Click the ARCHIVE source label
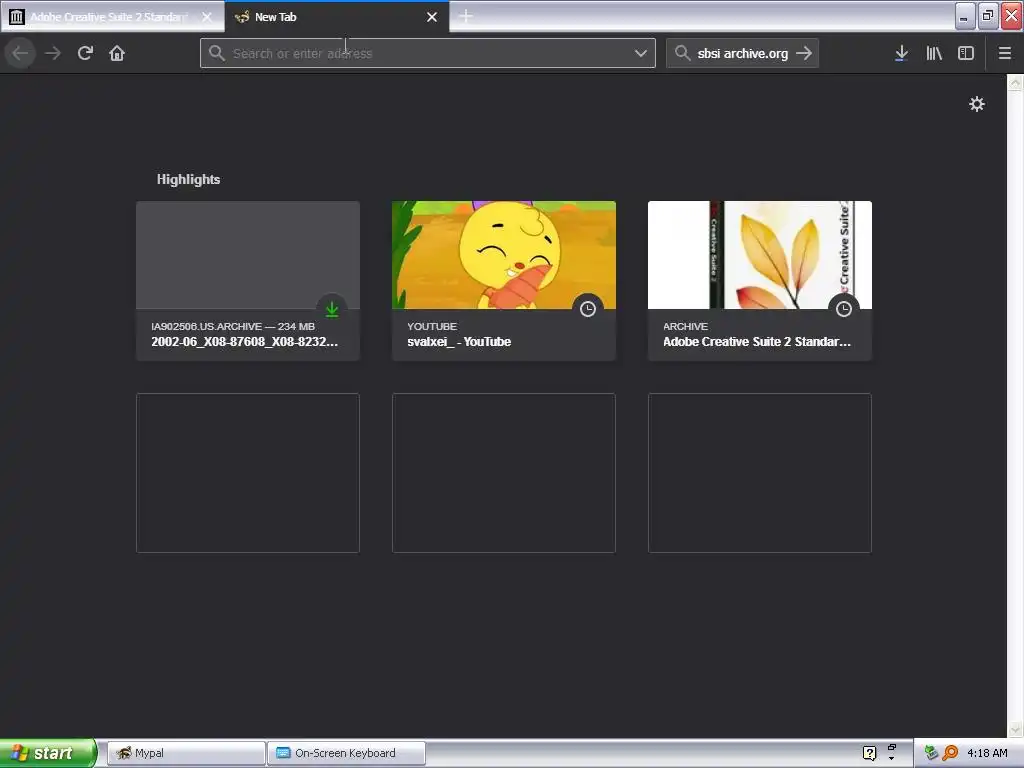The height and width of the screenshot is (768, 1024). [685, 326]
